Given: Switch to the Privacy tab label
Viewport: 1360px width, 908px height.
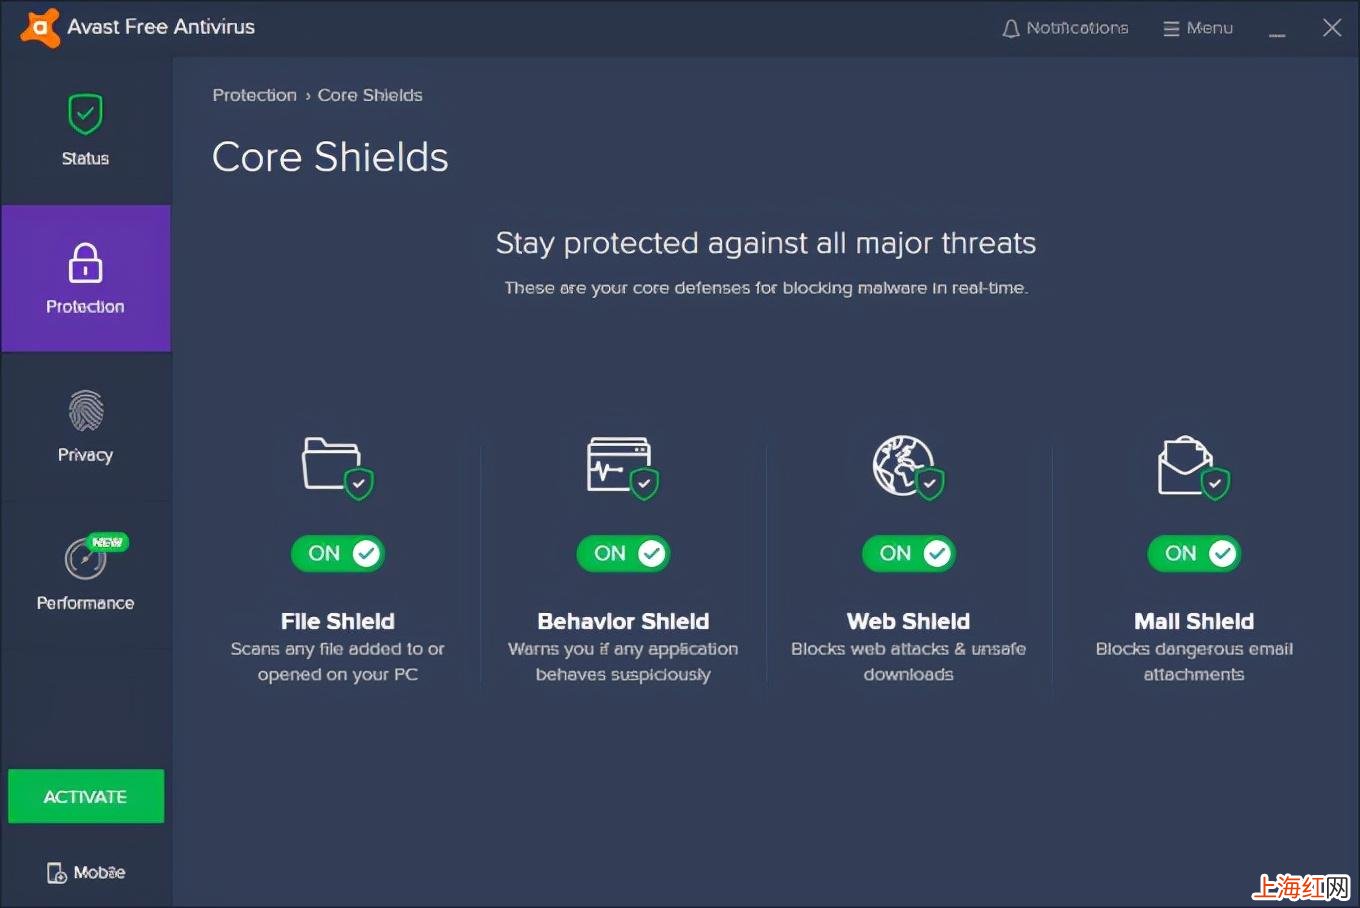Looking at the screenshot, I should coord(85,455).
